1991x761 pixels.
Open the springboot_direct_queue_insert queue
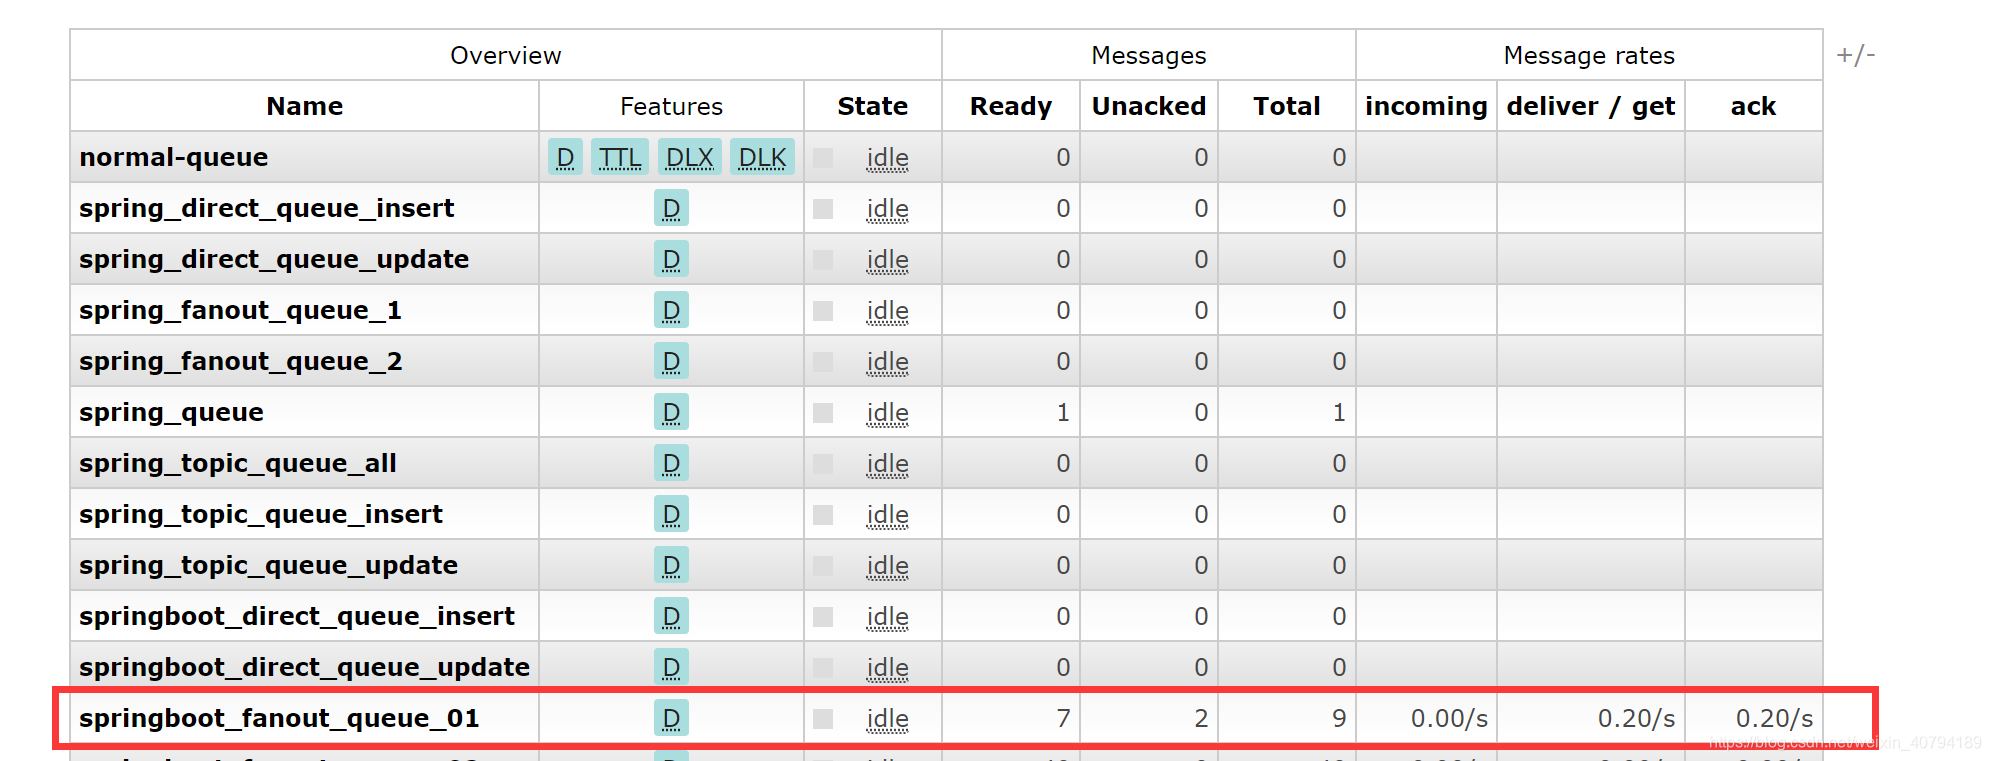[x=297, y=616]
